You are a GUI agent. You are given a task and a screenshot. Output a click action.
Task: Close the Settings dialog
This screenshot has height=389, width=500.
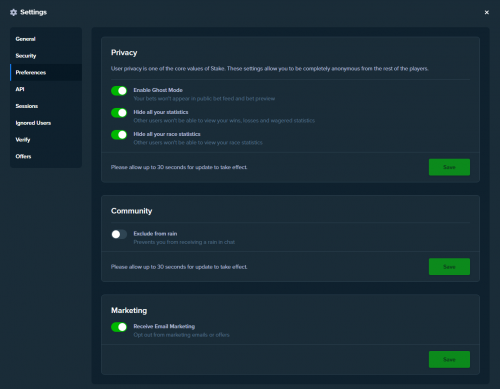[x=486, y=12]
